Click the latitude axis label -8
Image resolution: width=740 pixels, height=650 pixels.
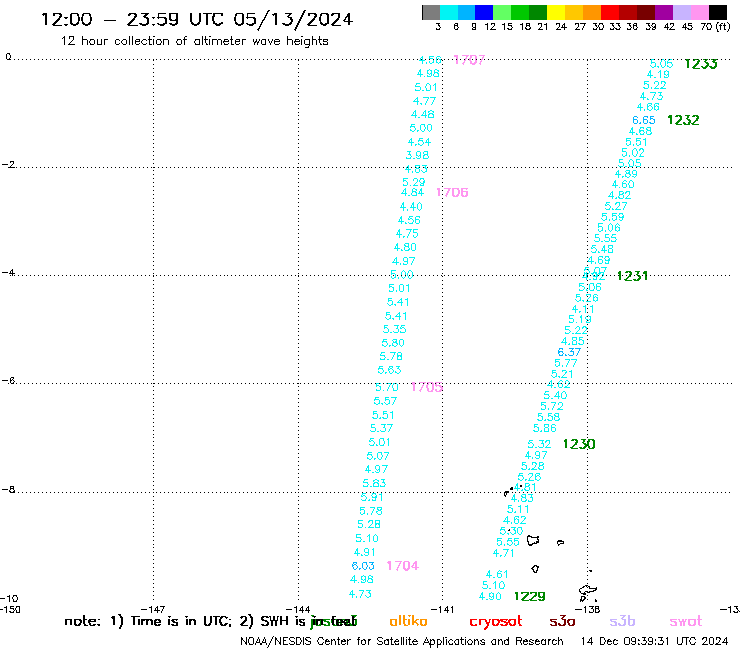pos(8,490)
